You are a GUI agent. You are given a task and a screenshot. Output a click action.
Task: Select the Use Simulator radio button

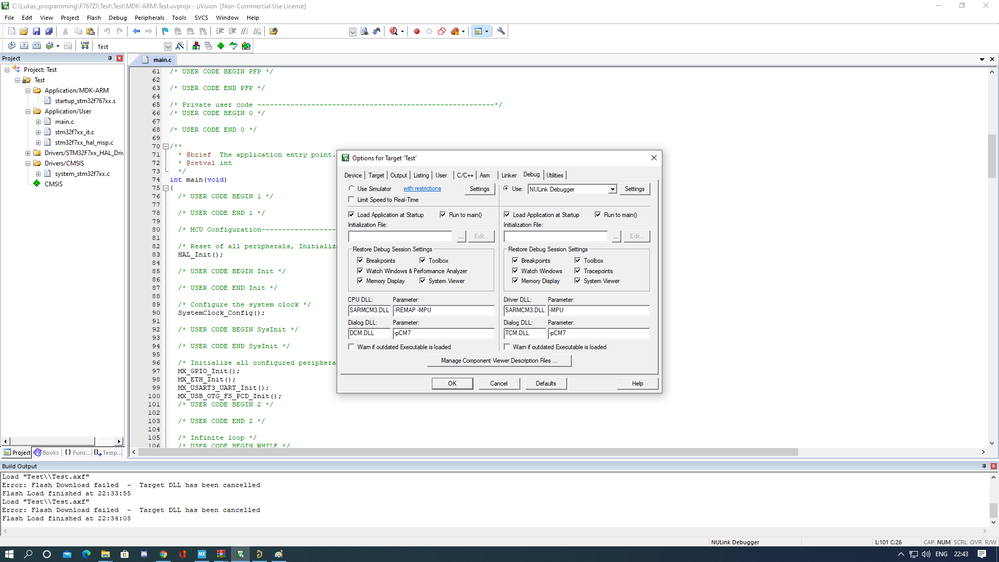352,189
